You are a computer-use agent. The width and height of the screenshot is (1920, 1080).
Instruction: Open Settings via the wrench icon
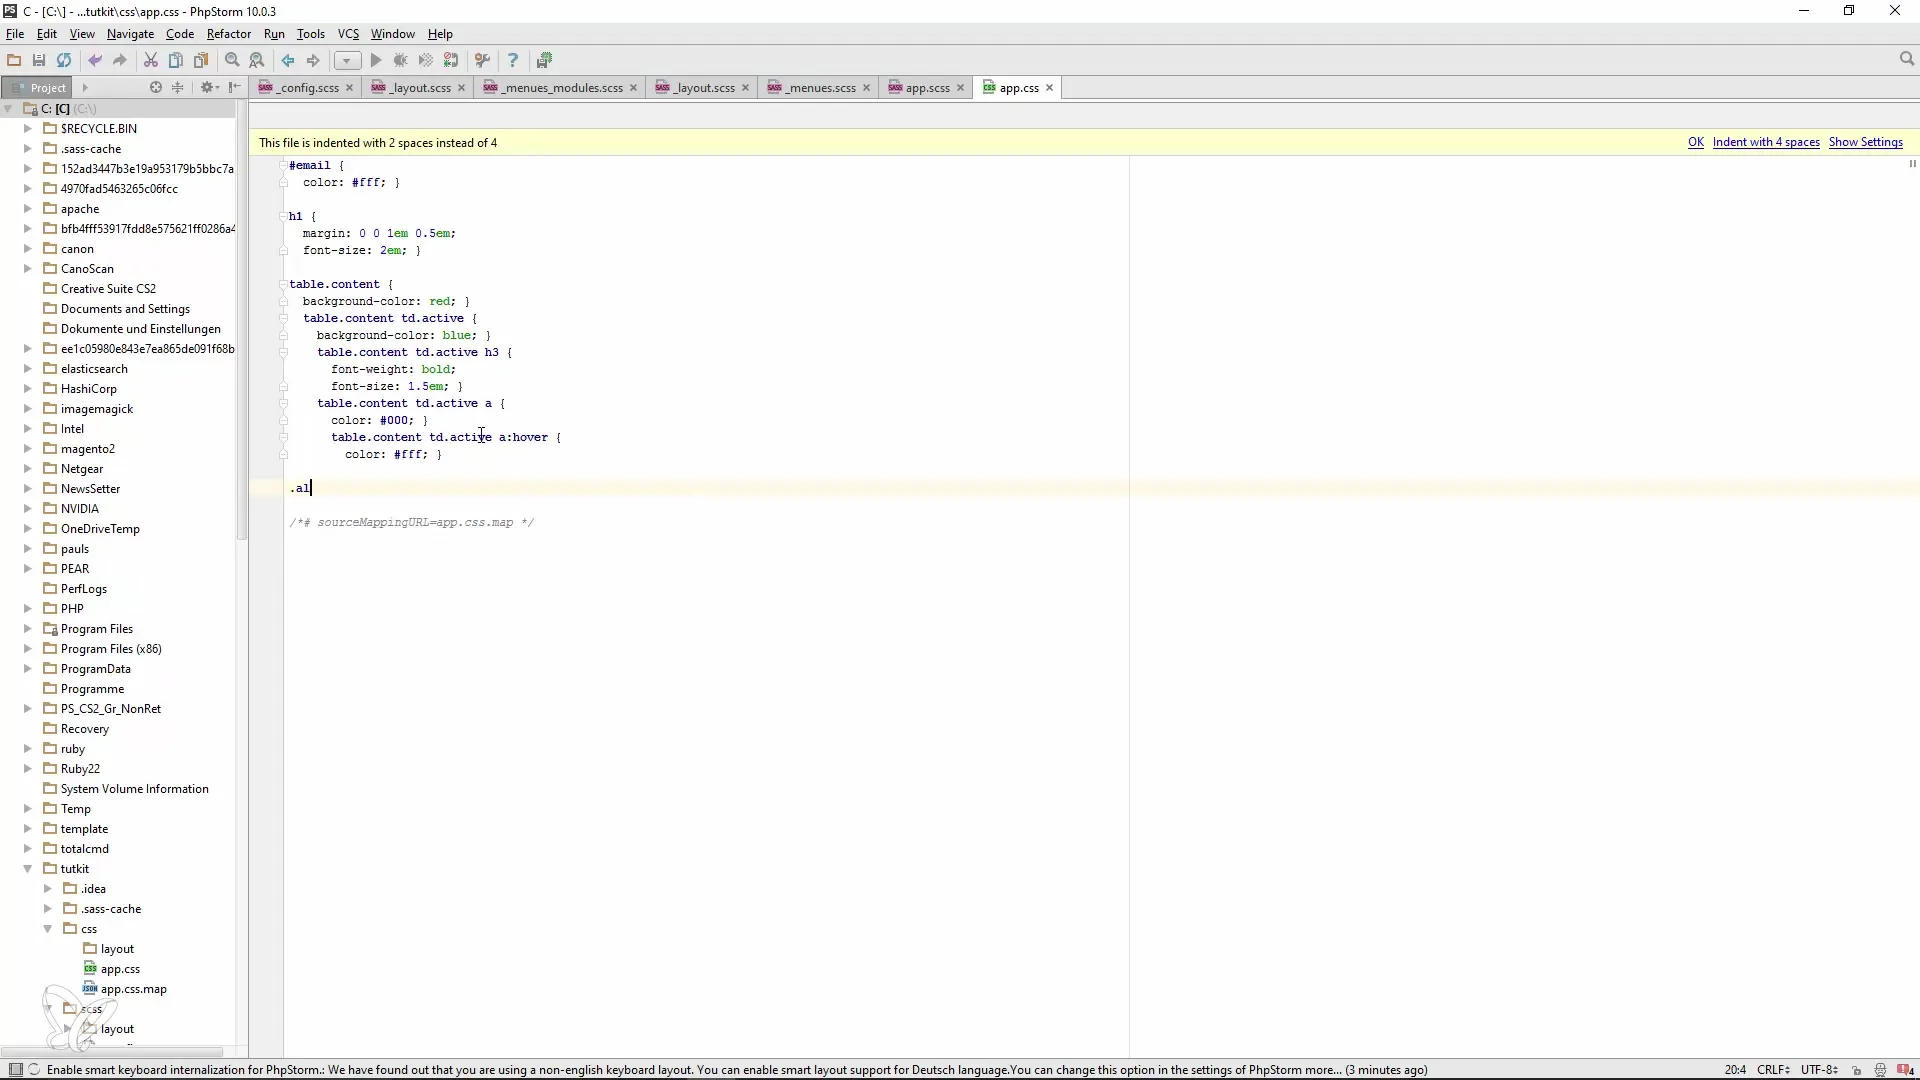coord(482,60)
